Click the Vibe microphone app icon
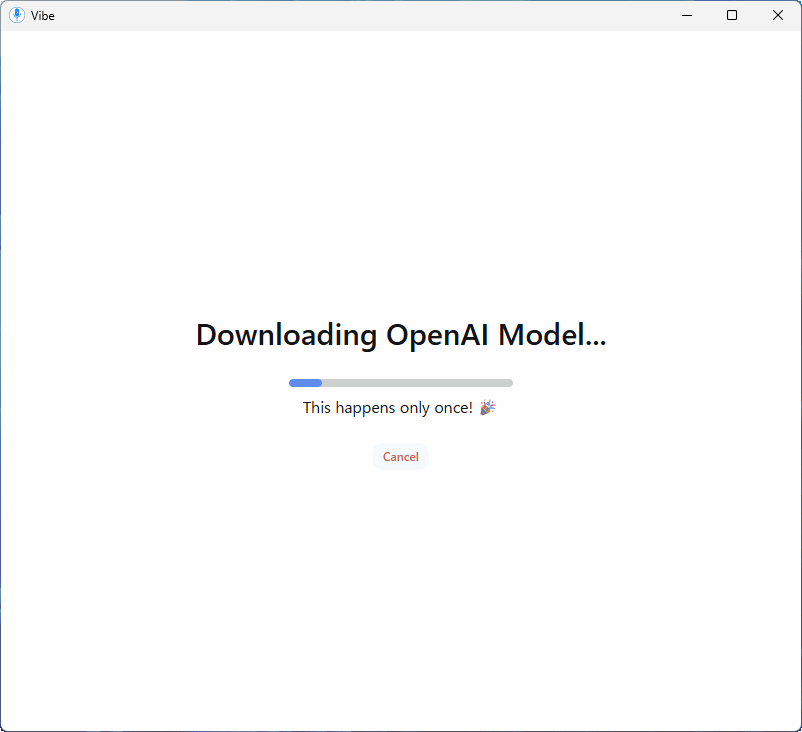802x732 pixels. [x=17, y=15]
